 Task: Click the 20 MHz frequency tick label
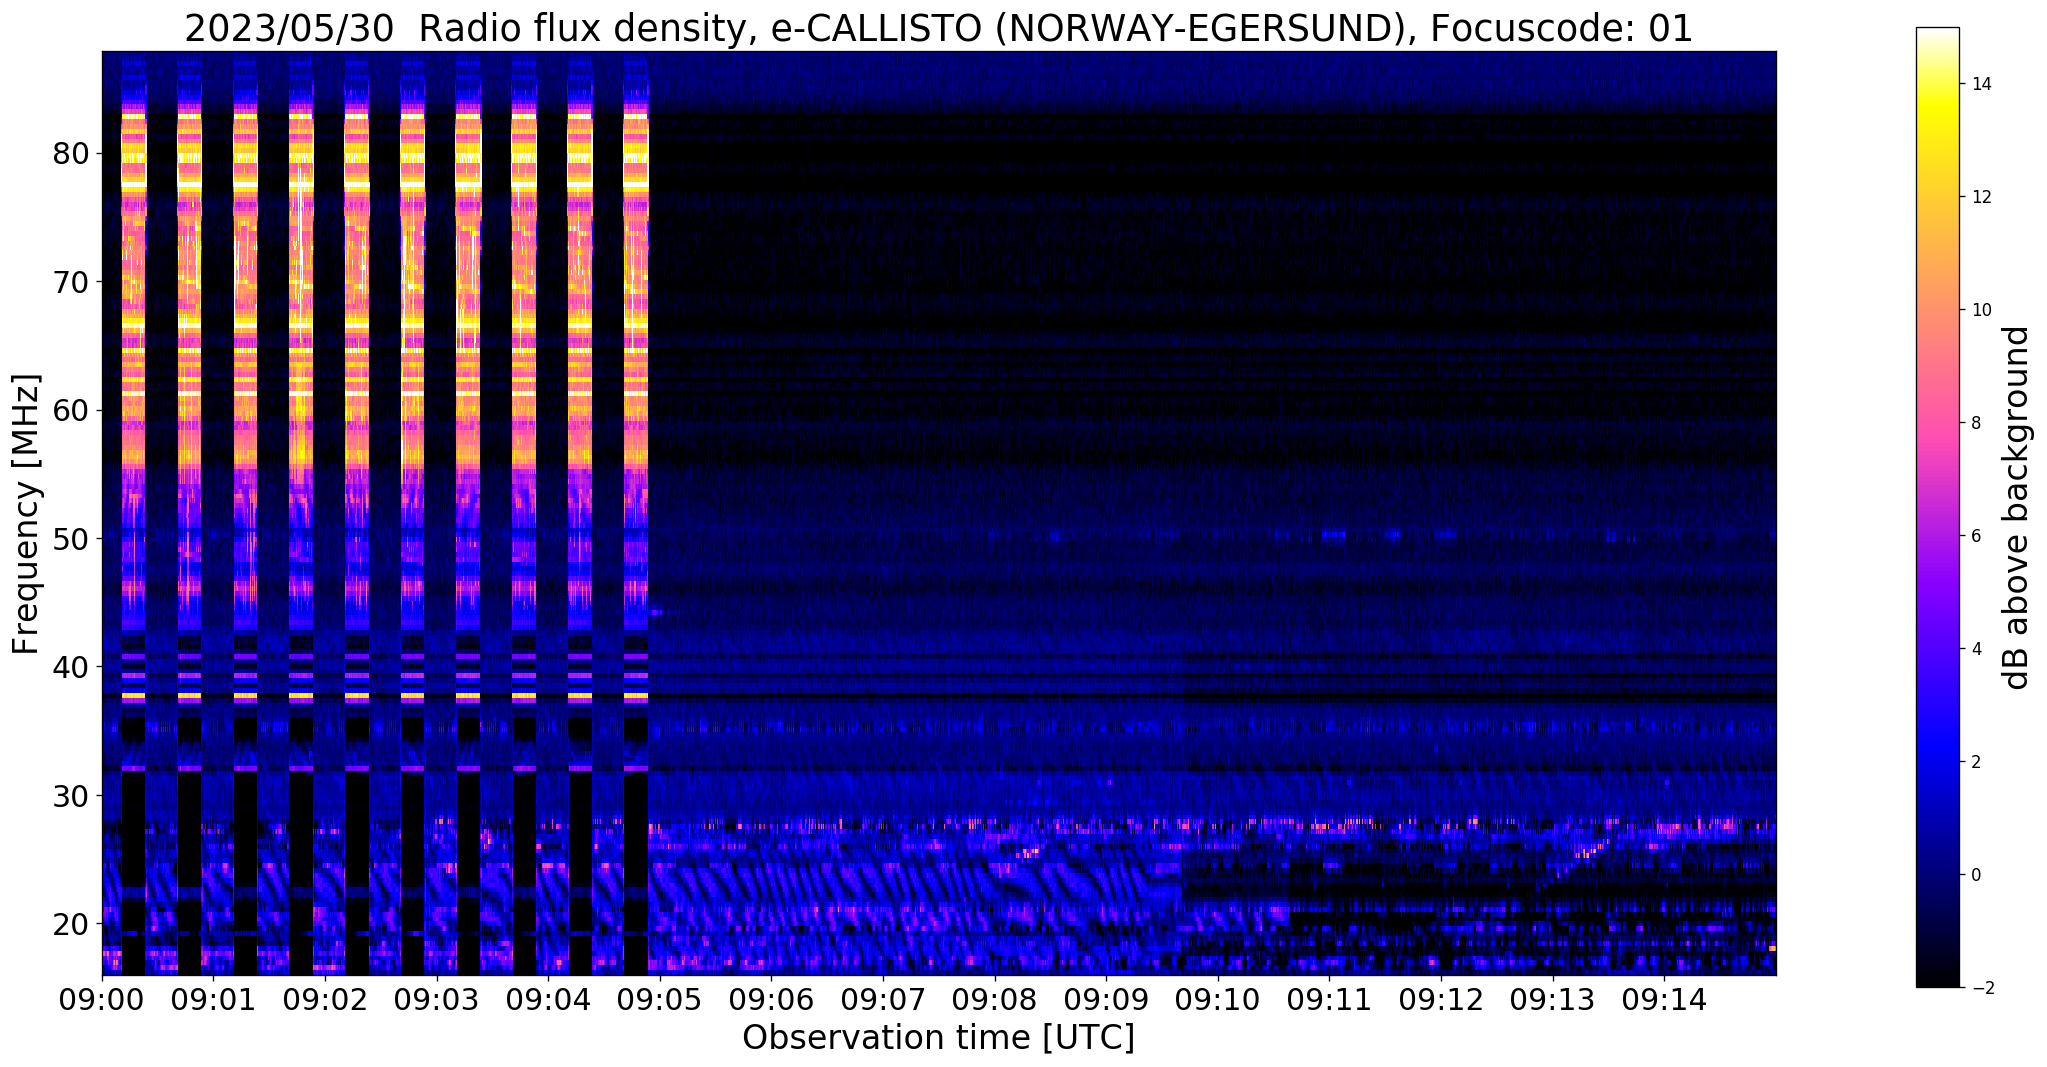tap(72, 924)
